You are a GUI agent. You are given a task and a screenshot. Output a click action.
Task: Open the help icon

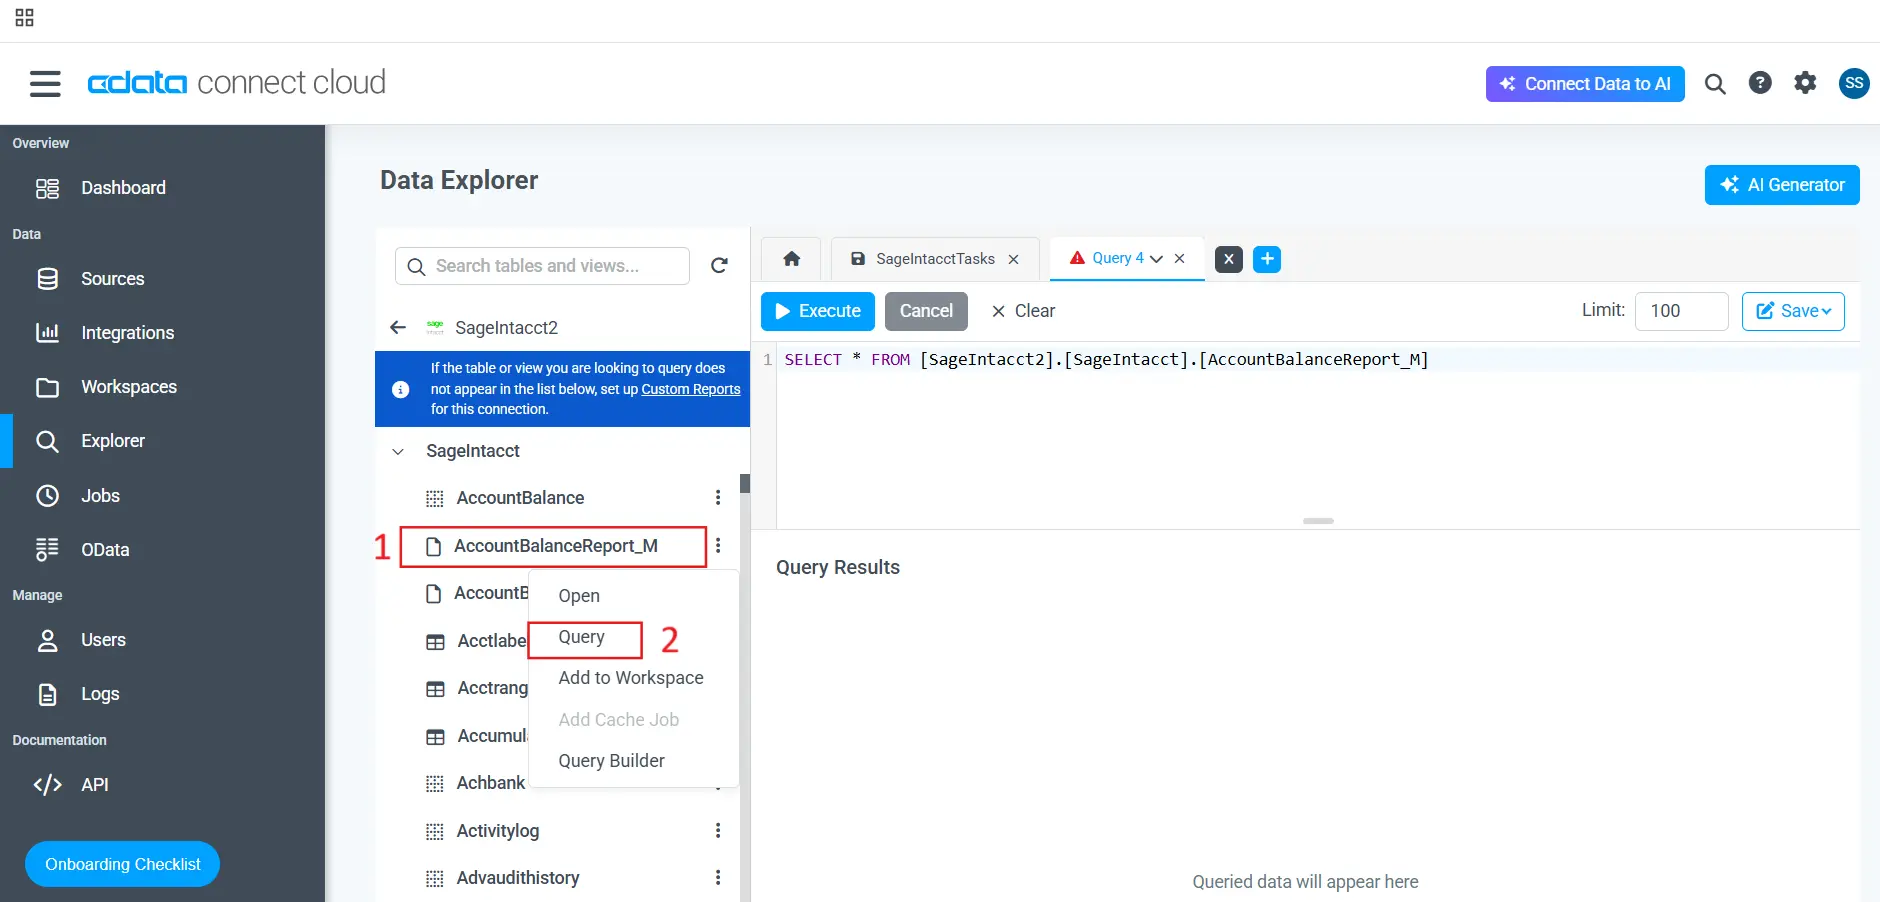pyautogui.click(x=1761, y=83)
